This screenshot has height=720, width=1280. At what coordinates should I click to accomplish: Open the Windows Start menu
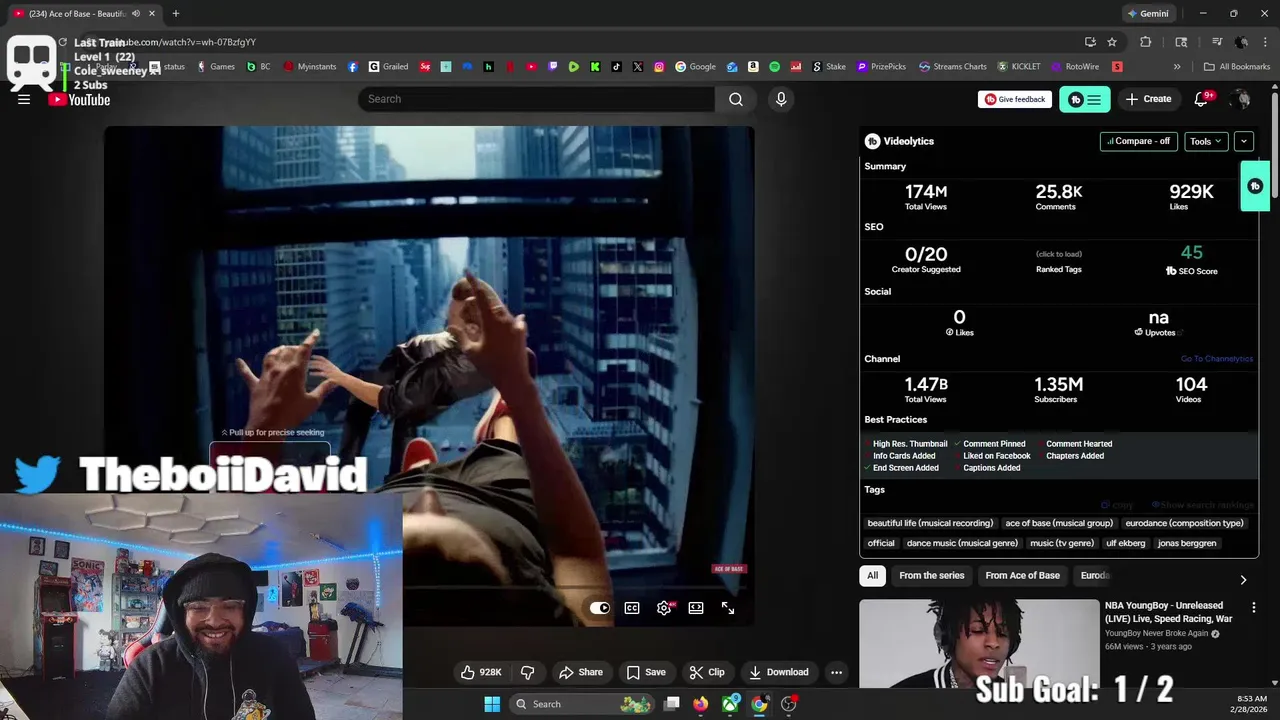coord(492,704)
